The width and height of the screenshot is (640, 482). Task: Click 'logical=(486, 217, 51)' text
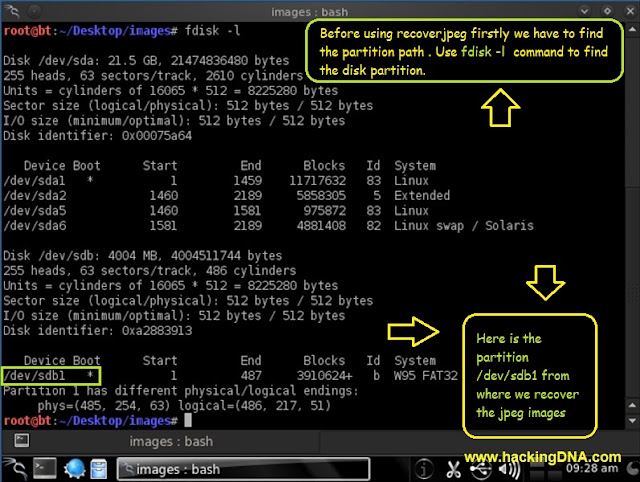tap(254, 406)
